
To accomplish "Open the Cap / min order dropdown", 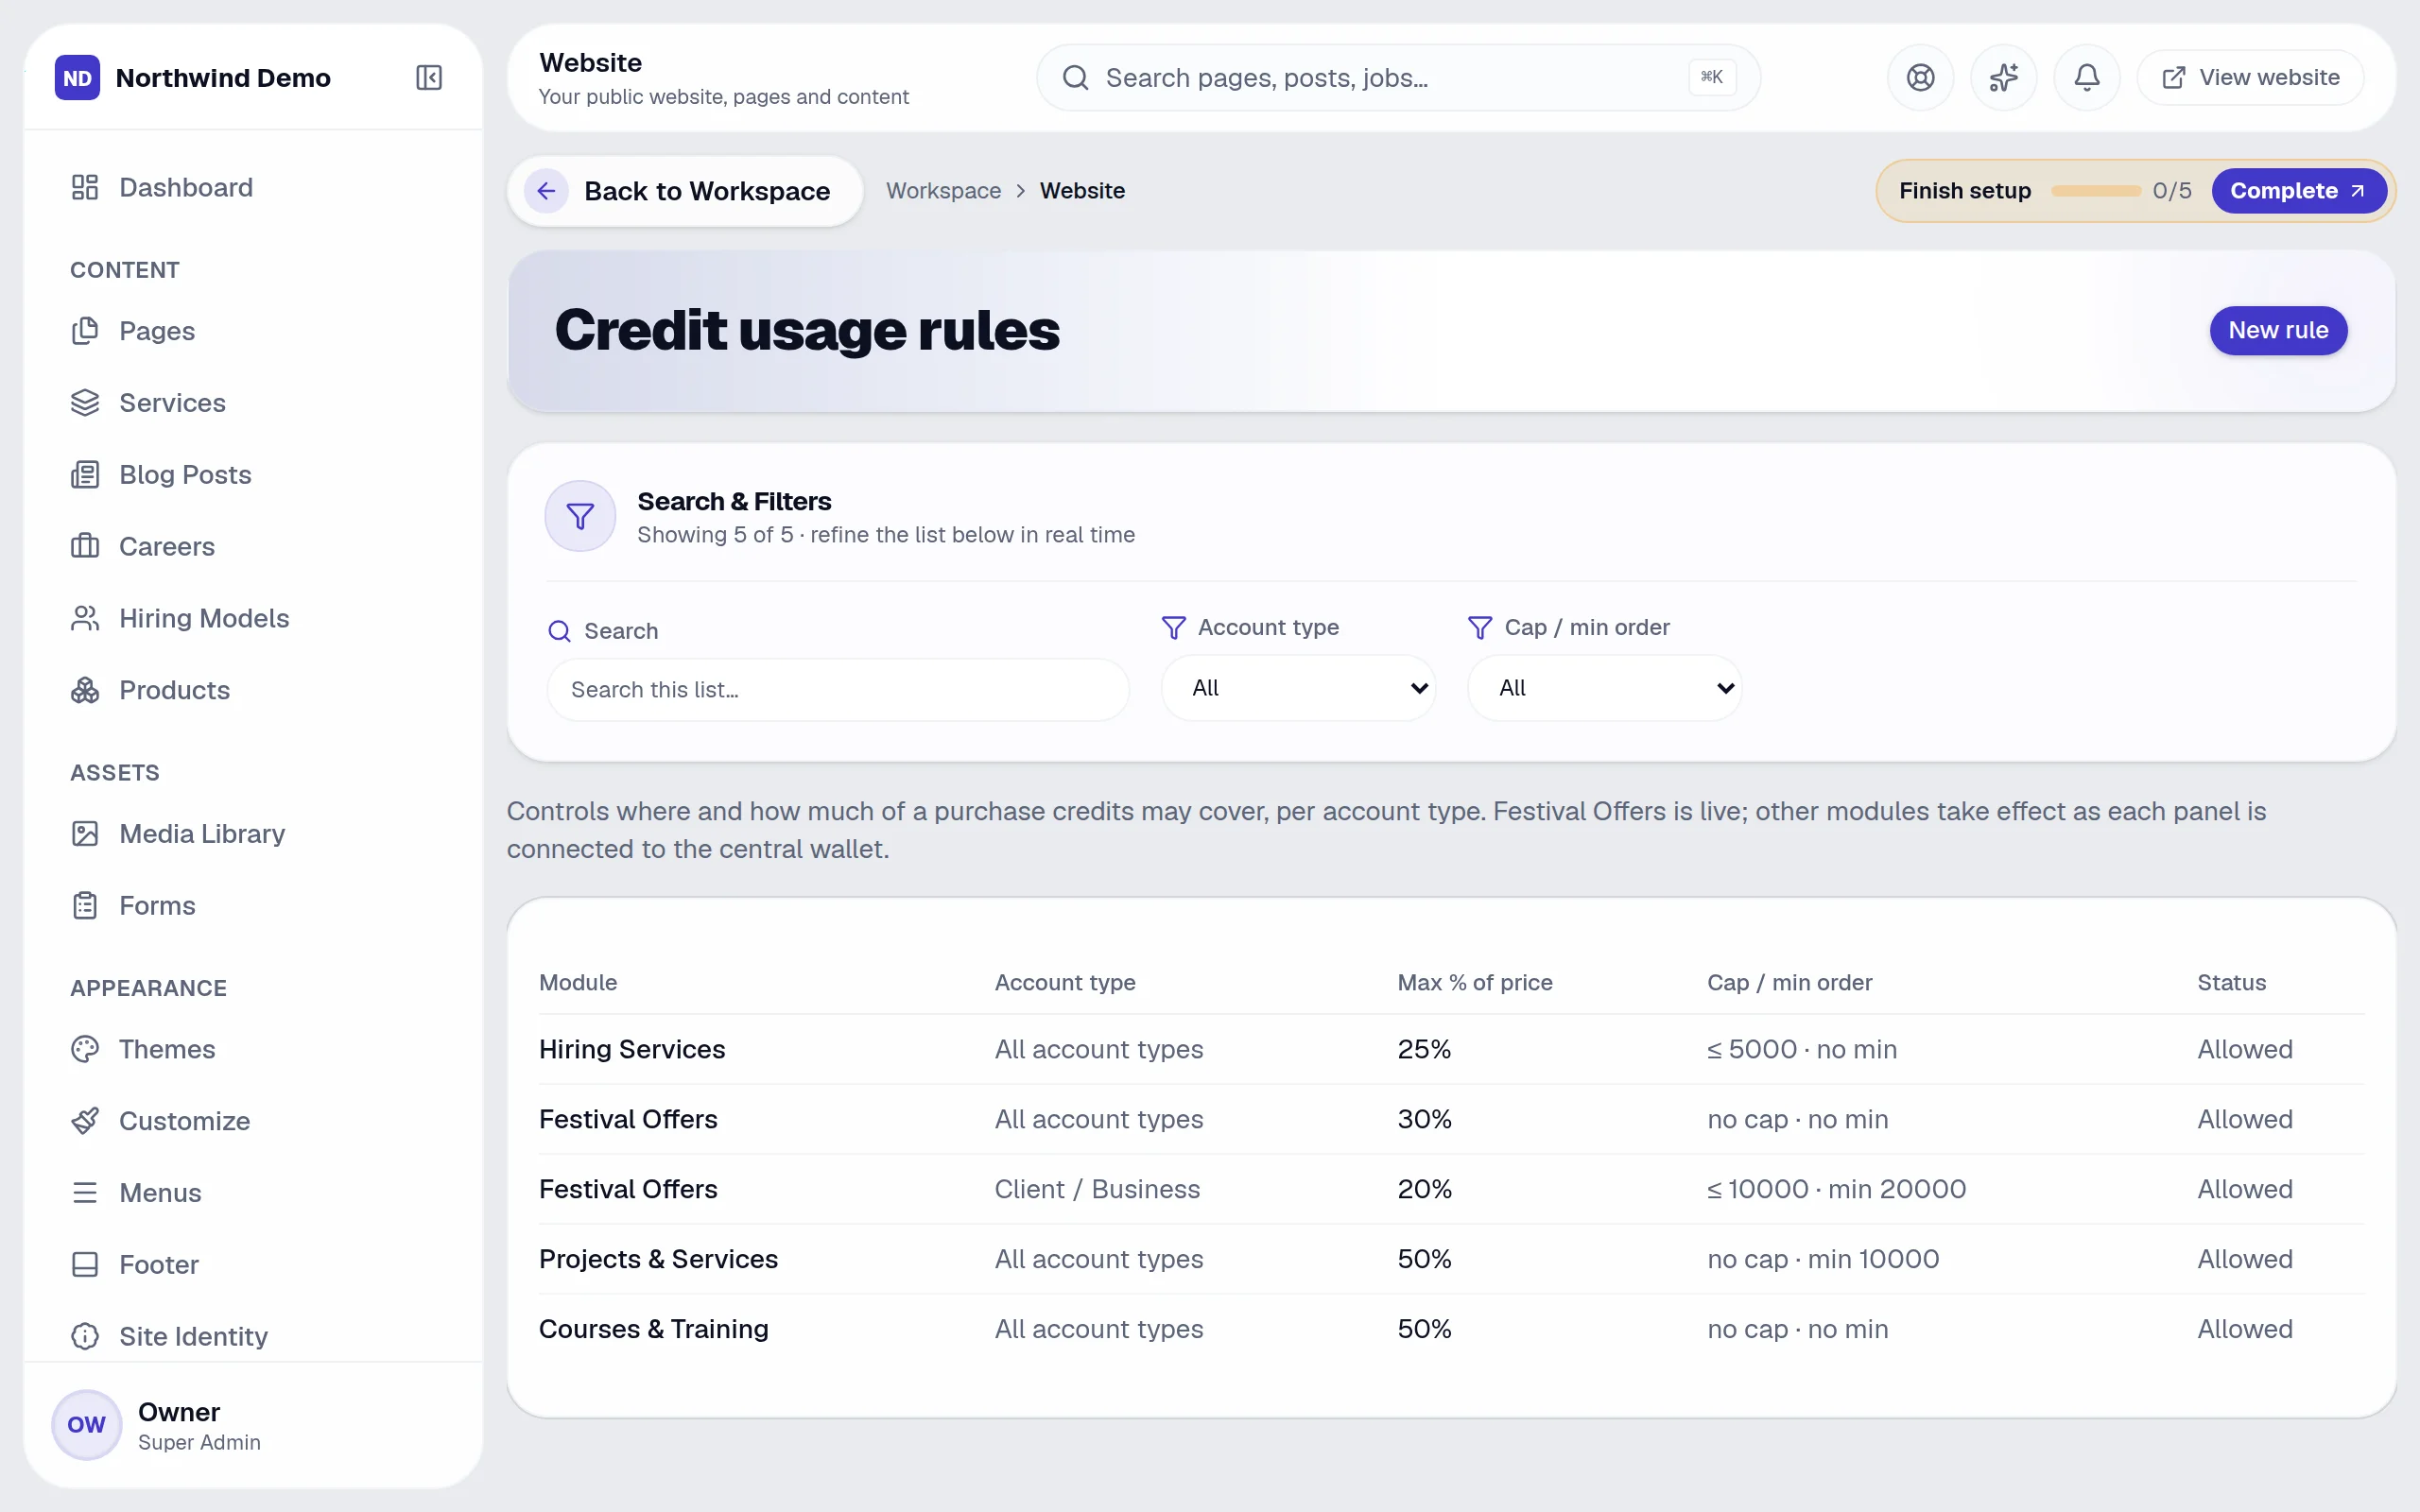I will click(x=1605, y=688).
